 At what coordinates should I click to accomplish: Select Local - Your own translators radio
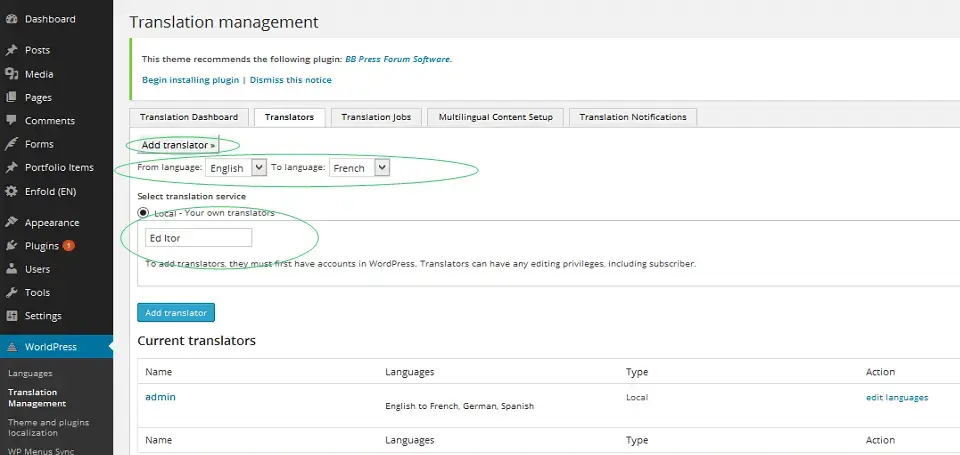click(143, 213)
